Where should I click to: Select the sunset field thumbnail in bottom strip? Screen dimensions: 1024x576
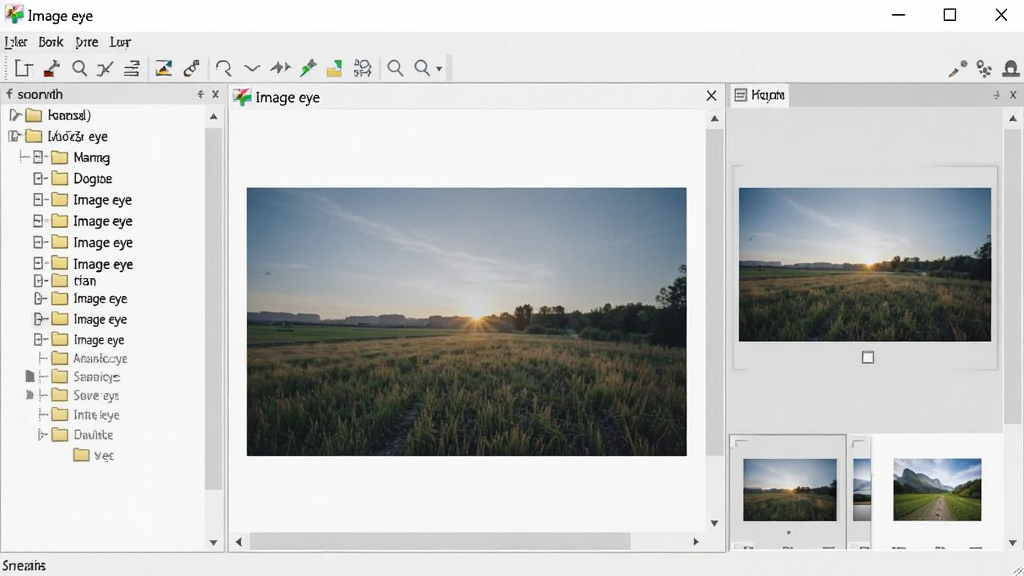pos(790,490)
